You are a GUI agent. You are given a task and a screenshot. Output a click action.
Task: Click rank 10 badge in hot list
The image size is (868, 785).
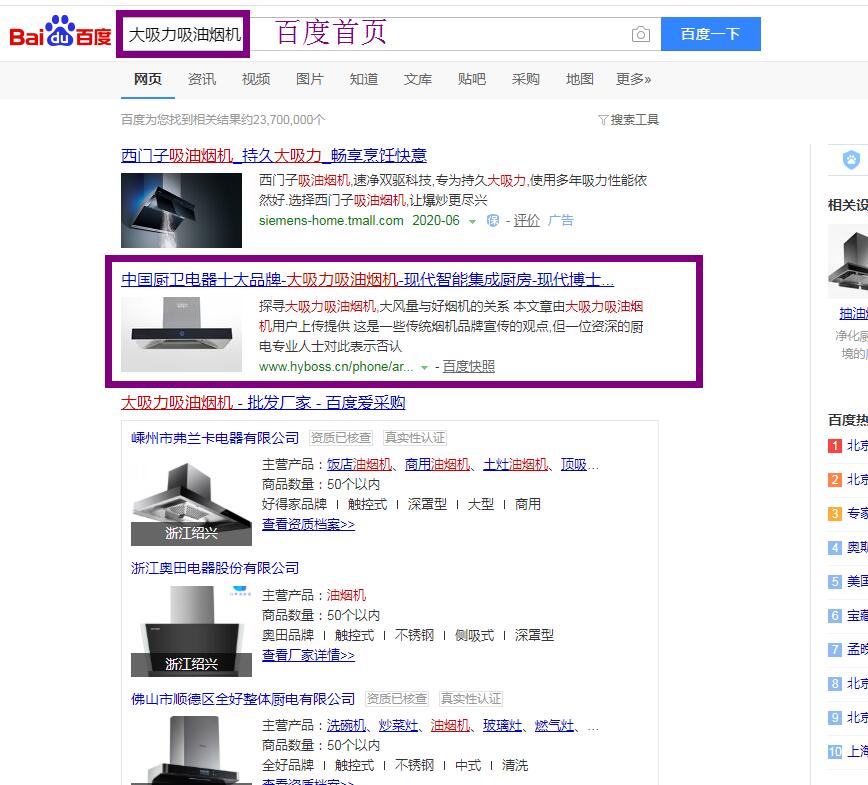pos(834,752)
